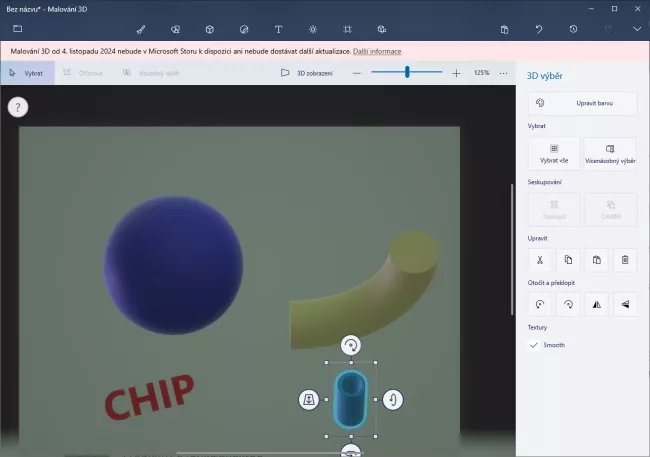Click the zoom slider handle
This screenshot has height=457, width=650.
pyautogui.click(x=407, y=72)
